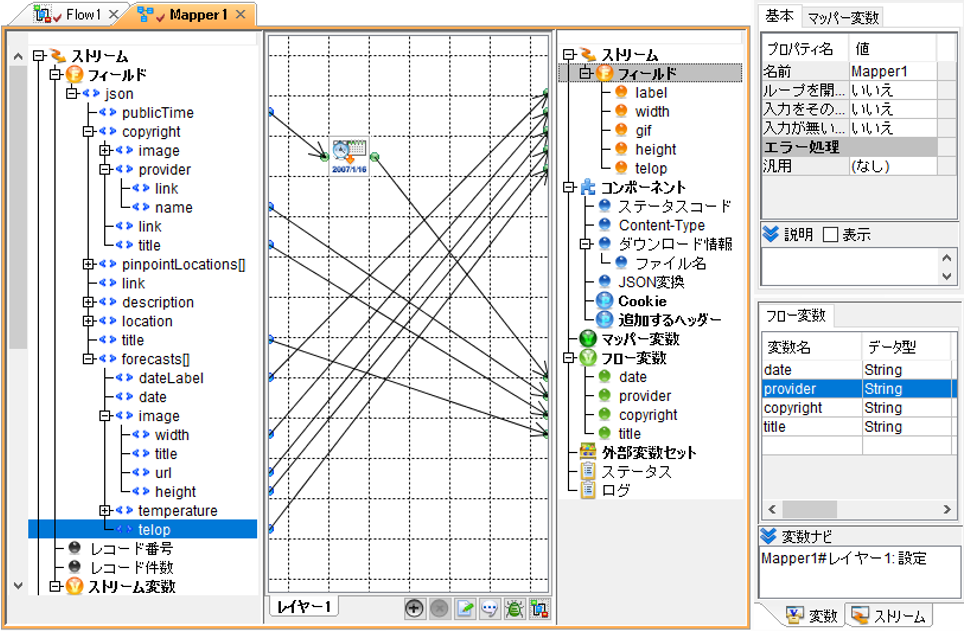964x631 pixels.
Task: Click the add layer plus icon
Action: coord(414,609)
